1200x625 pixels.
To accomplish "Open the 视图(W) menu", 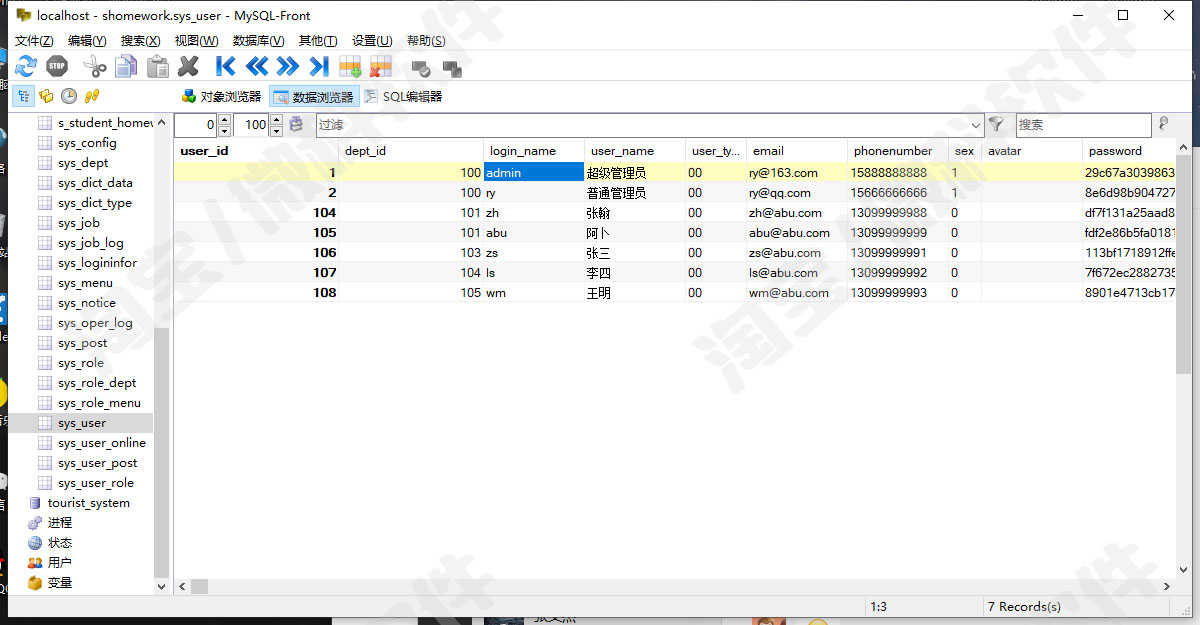I will (x=196, y=40).
